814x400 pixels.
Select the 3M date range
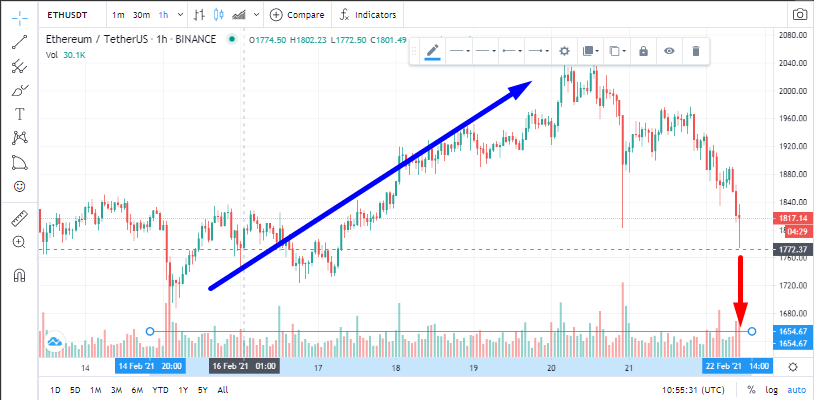point(116,390)
